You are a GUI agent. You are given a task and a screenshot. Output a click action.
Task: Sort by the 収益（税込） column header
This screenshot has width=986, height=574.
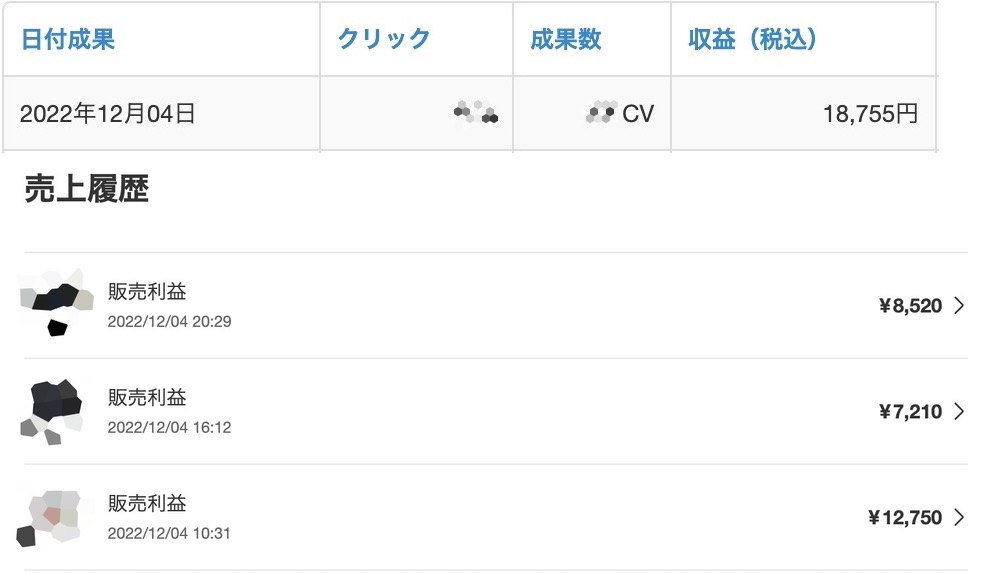point(753,39)
